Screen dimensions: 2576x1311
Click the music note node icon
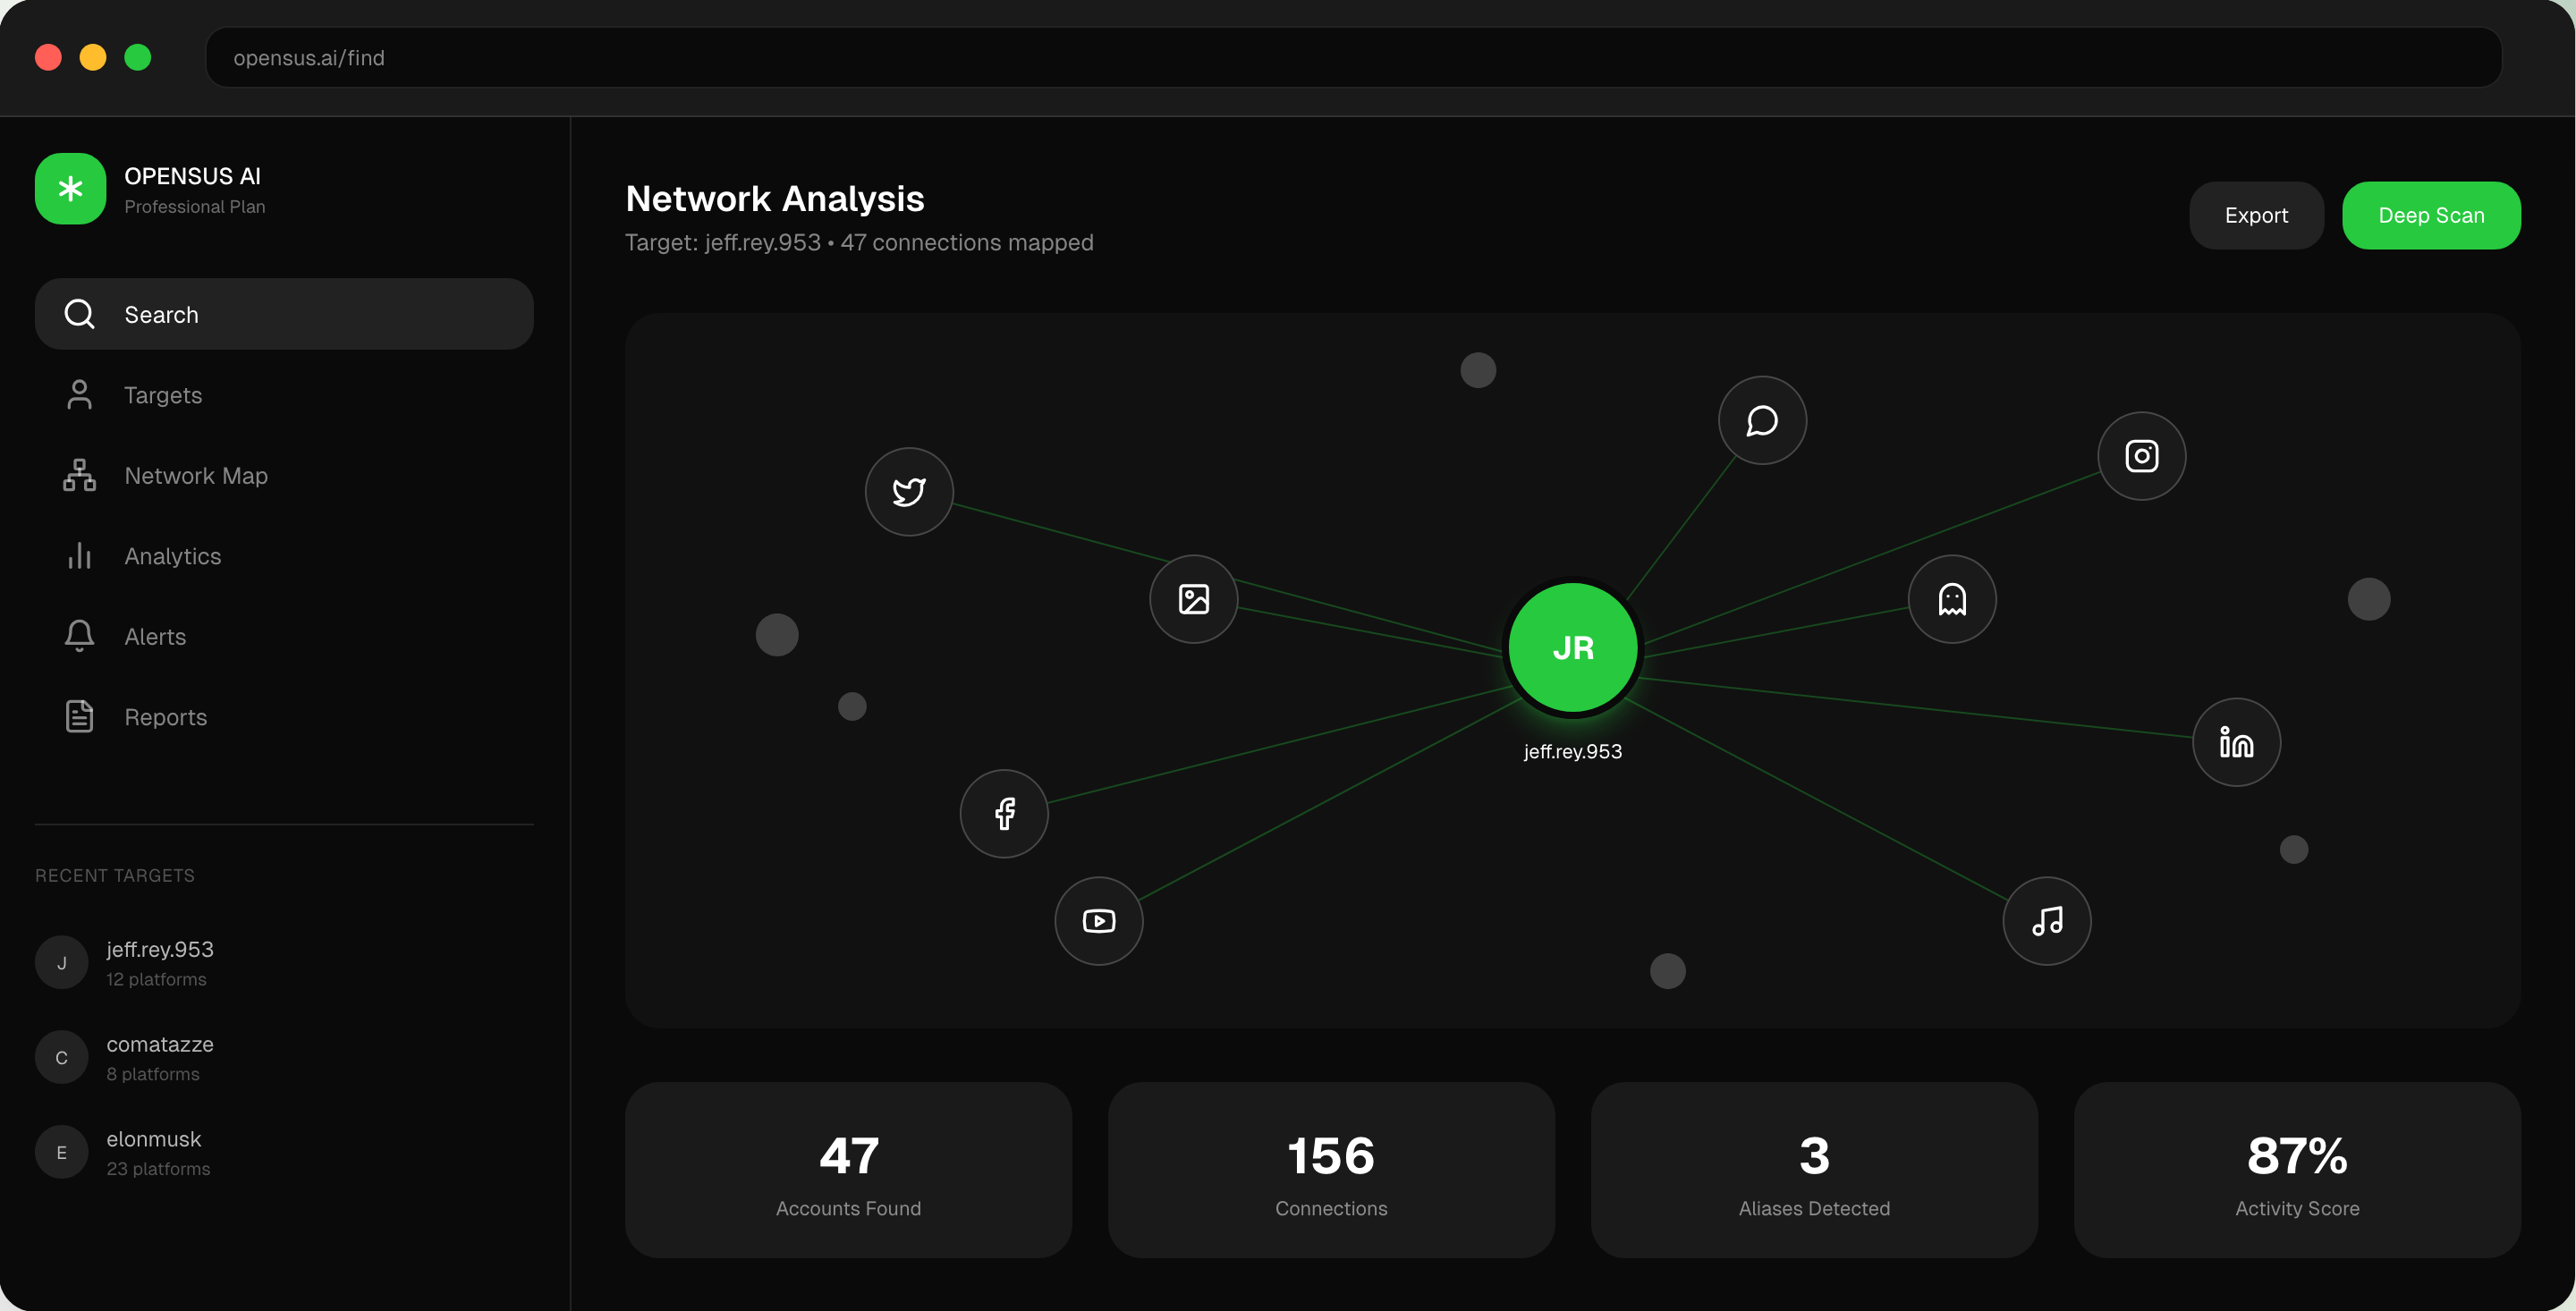click(x=2046, y=920)
